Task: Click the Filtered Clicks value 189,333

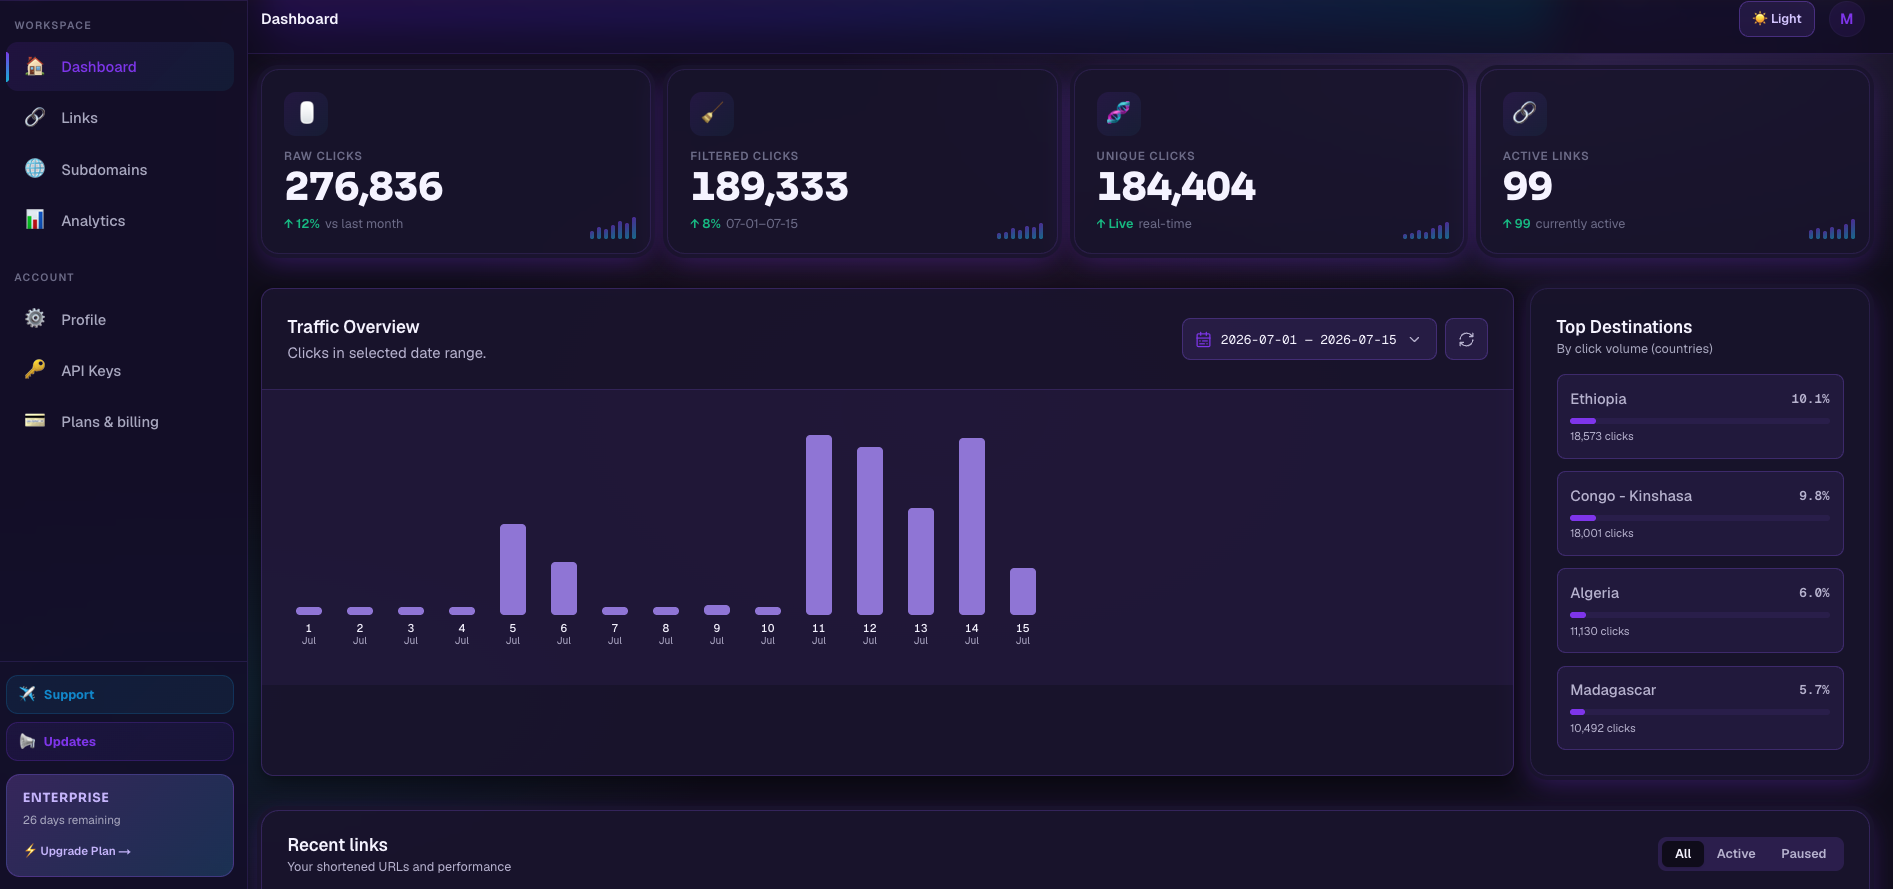Action: pos(770,187)
